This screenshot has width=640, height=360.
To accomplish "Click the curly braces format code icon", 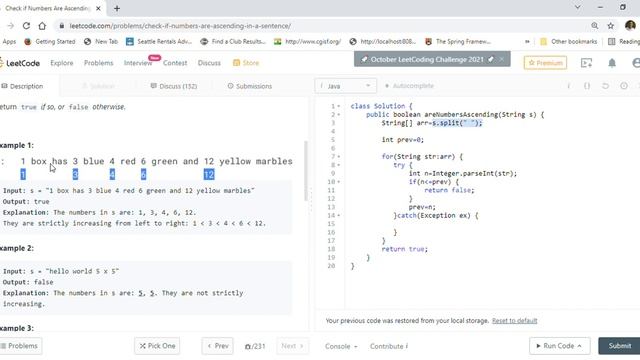I will [x=587, y=86].
